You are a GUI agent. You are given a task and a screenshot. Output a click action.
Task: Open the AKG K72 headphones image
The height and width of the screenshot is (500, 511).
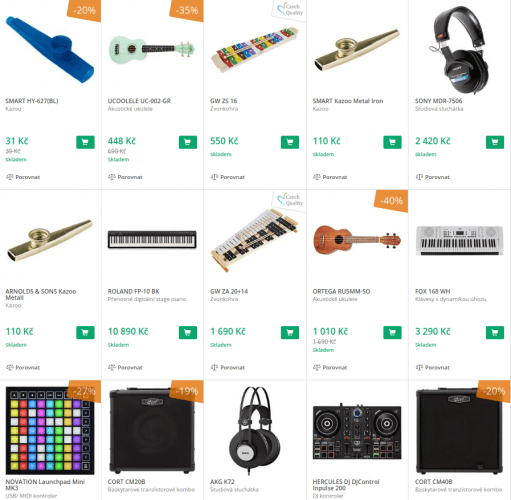pos(255,430)
